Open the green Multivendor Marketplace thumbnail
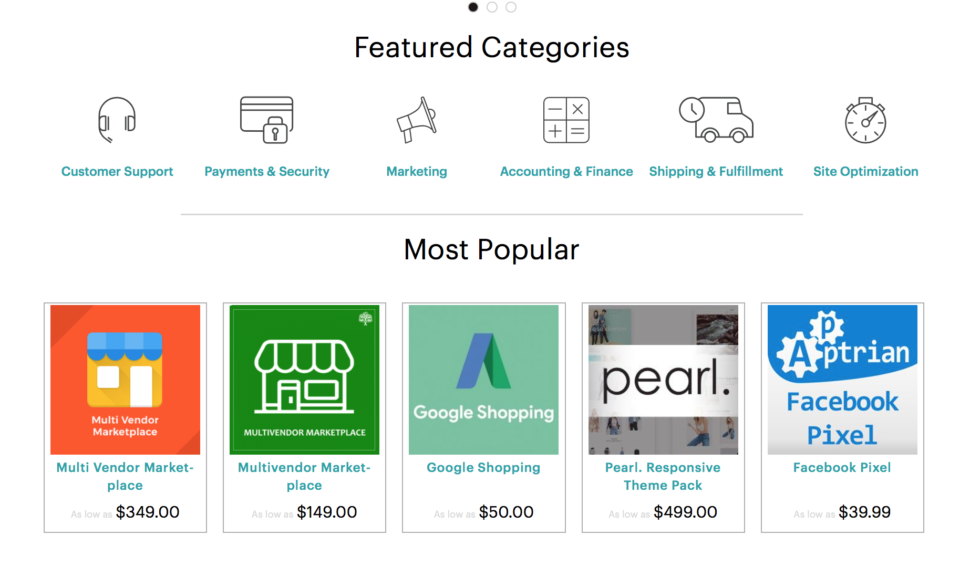The width and height of the screenshot is (970, 567). tap(304, 380)
